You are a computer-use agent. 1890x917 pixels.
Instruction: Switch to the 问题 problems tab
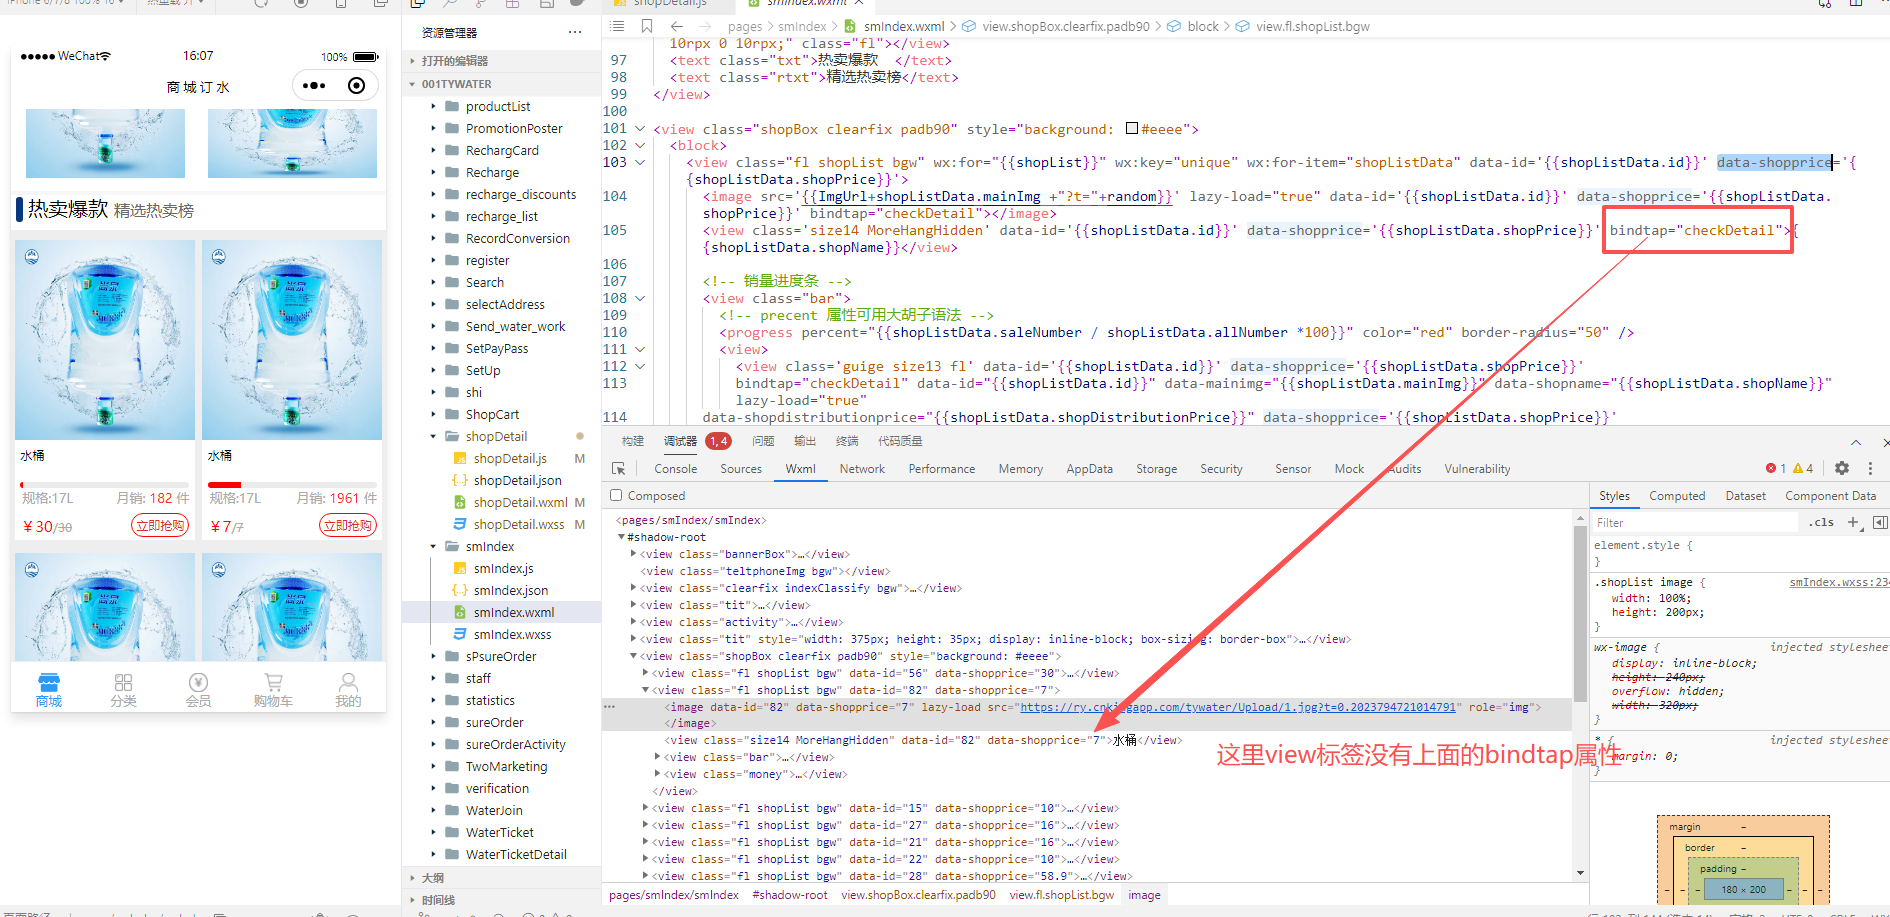pos(763,441)
